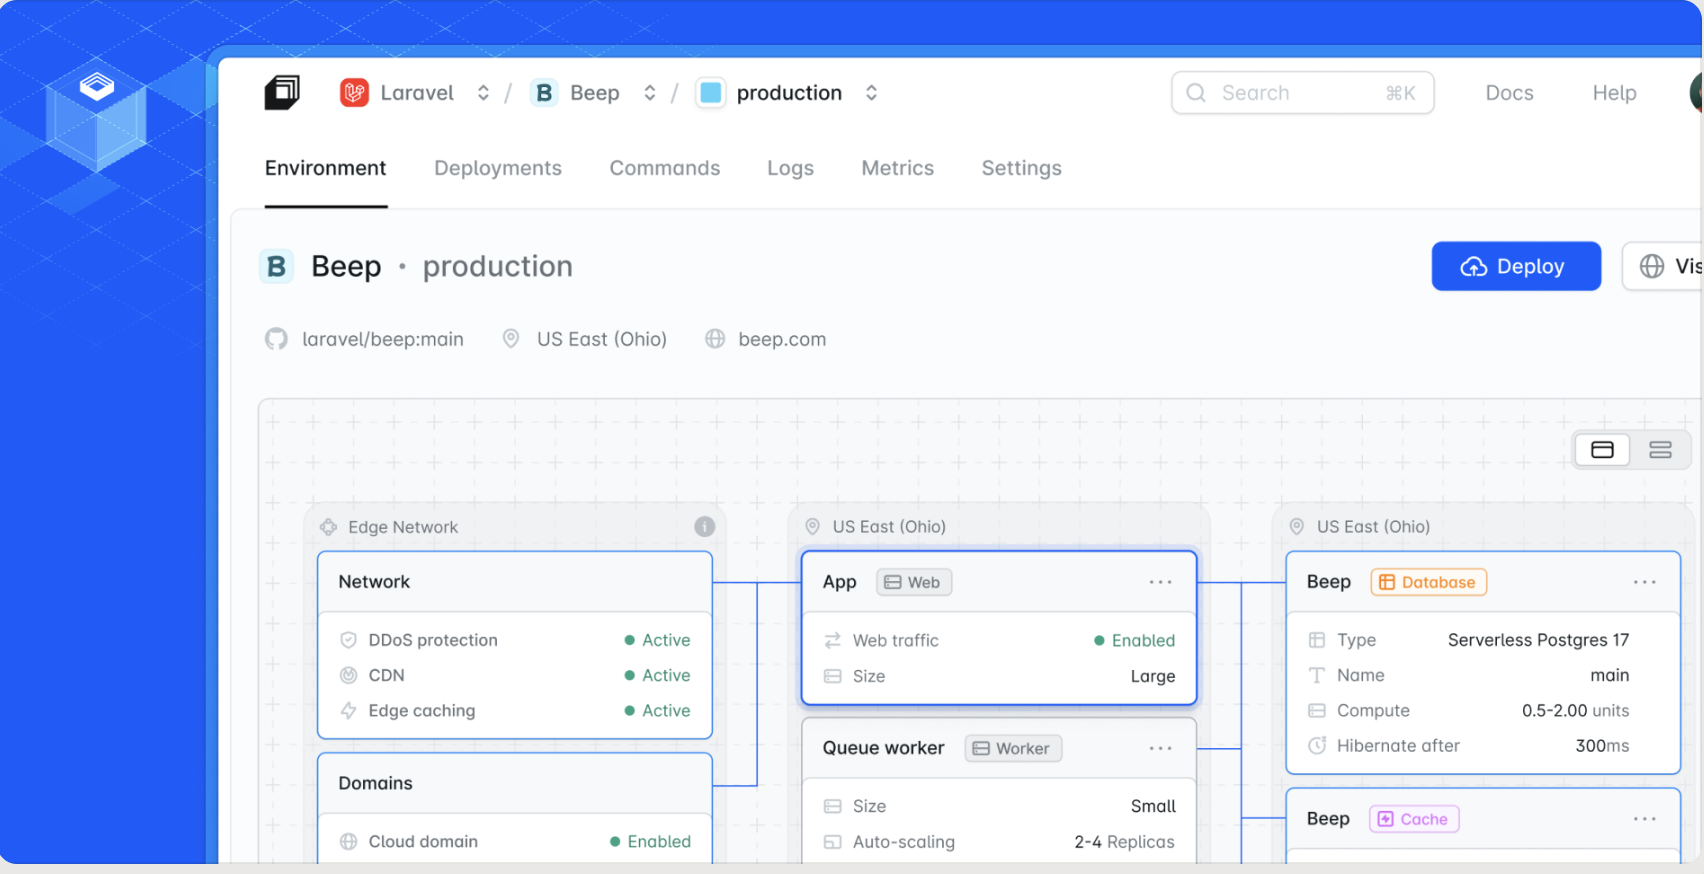Click the Cache badge on Beep card

click(x=1414, y=819)
